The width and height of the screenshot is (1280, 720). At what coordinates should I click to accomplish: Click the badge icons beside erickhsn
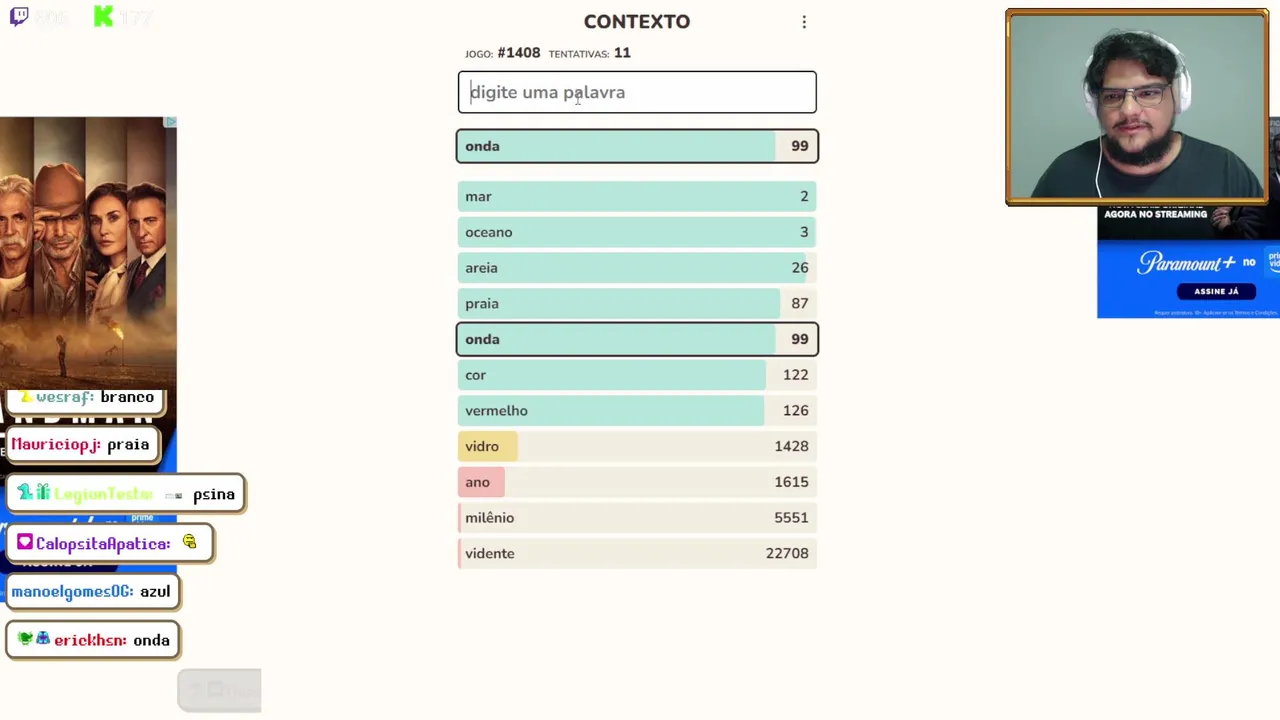(x=34, y=639)
